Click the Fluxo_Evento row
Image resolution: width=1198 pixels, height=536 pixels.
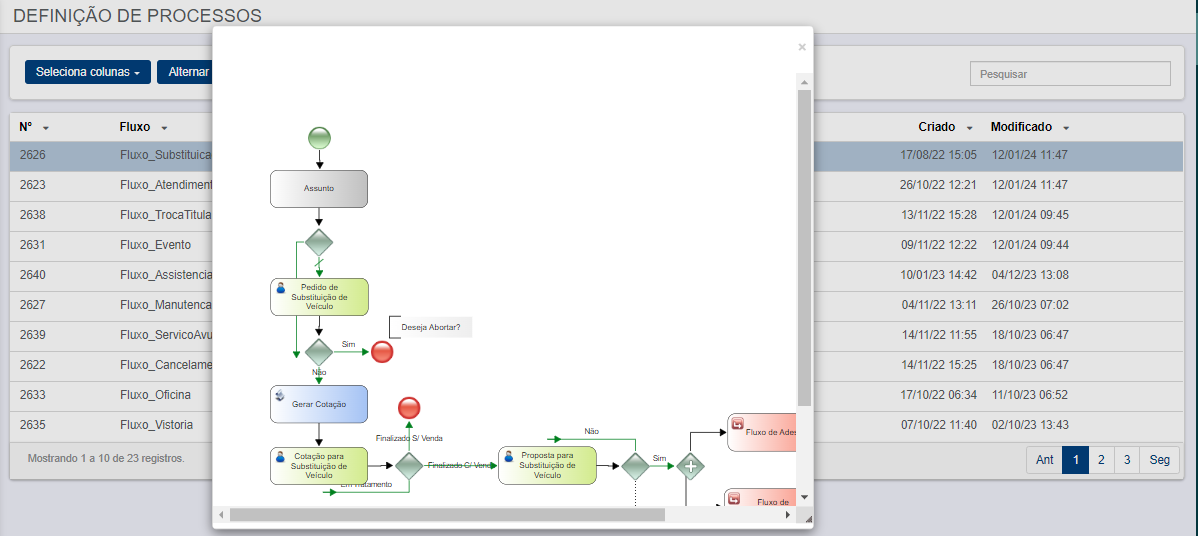[x=596, y=245]
